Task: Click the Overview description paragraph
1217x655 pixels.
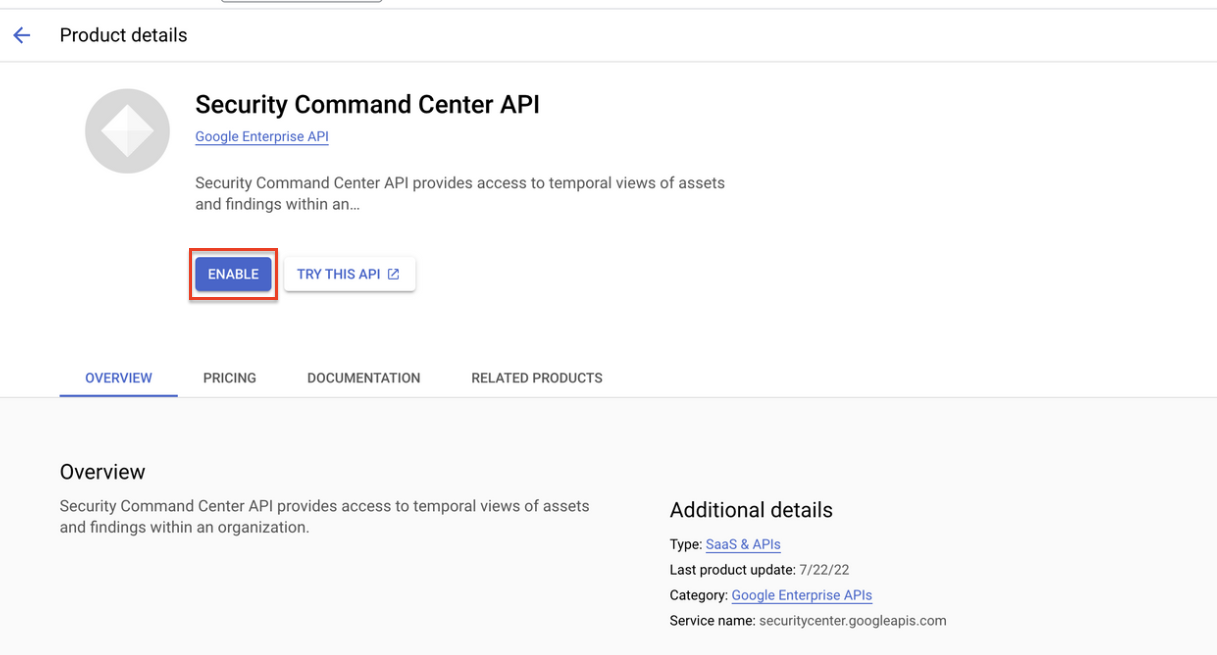Action: pyautogui.click(x=325, y=517)
